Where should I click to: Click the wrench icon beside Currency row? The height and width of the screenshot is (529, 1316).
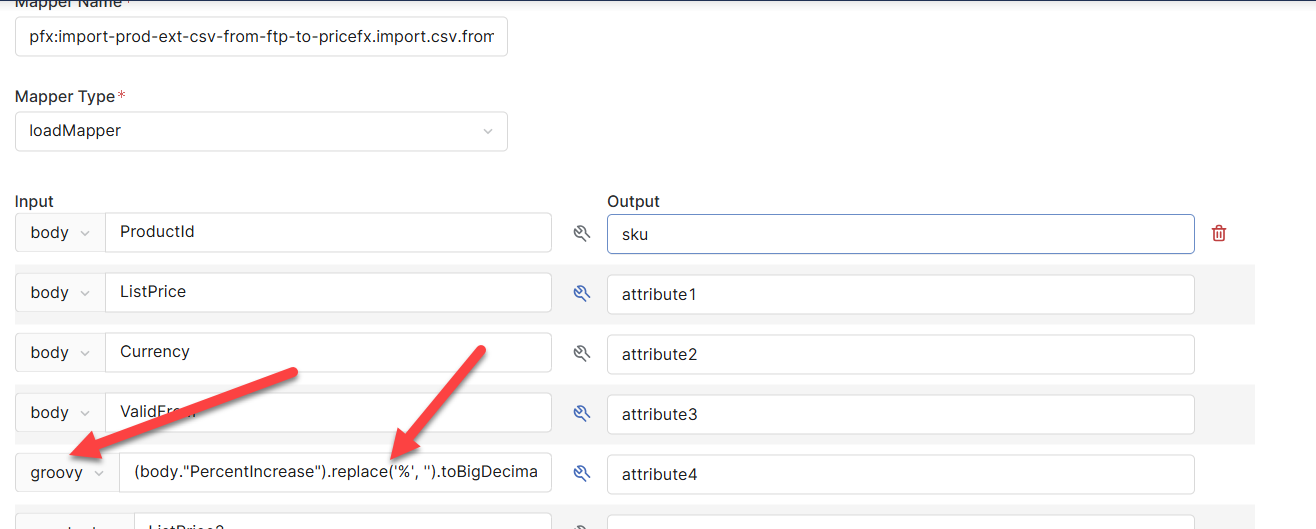[x=580, y=353]
